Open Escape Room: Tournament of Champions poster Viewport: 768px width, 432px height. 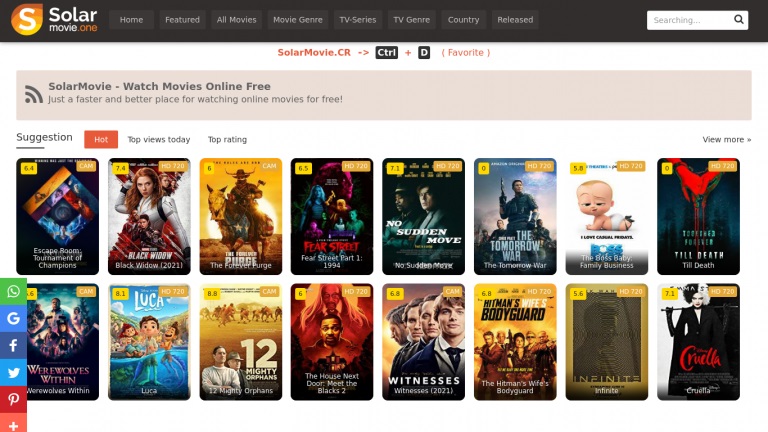[57, 216]
